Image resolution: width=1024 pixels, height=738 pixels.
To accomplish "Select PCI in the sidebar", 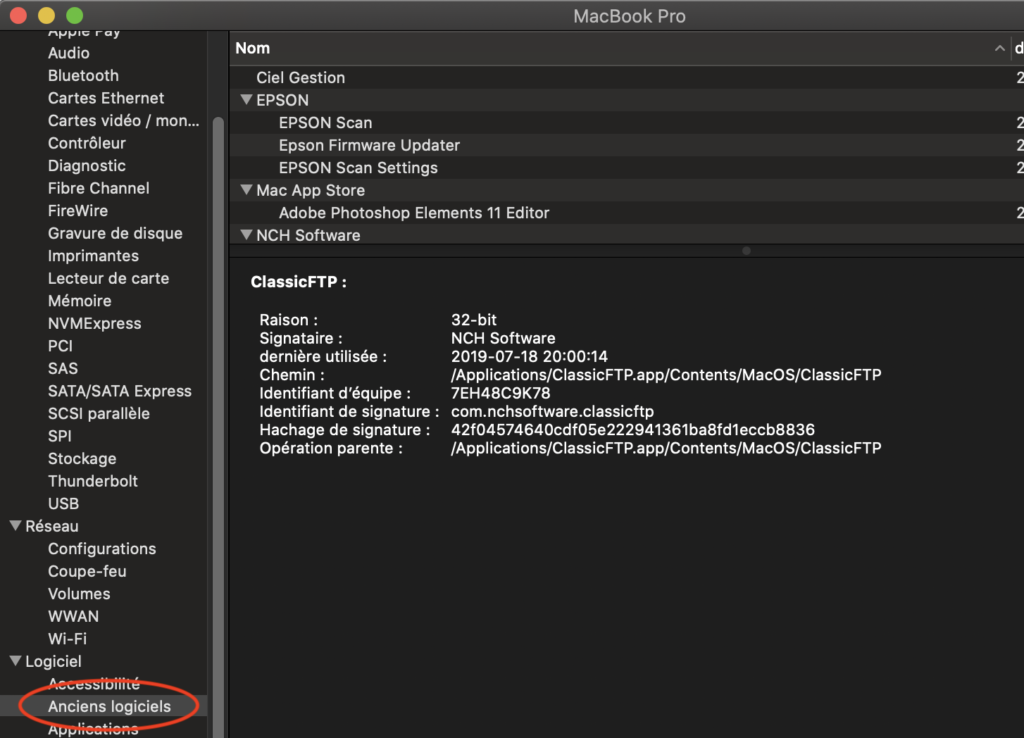I will point(60,346).
